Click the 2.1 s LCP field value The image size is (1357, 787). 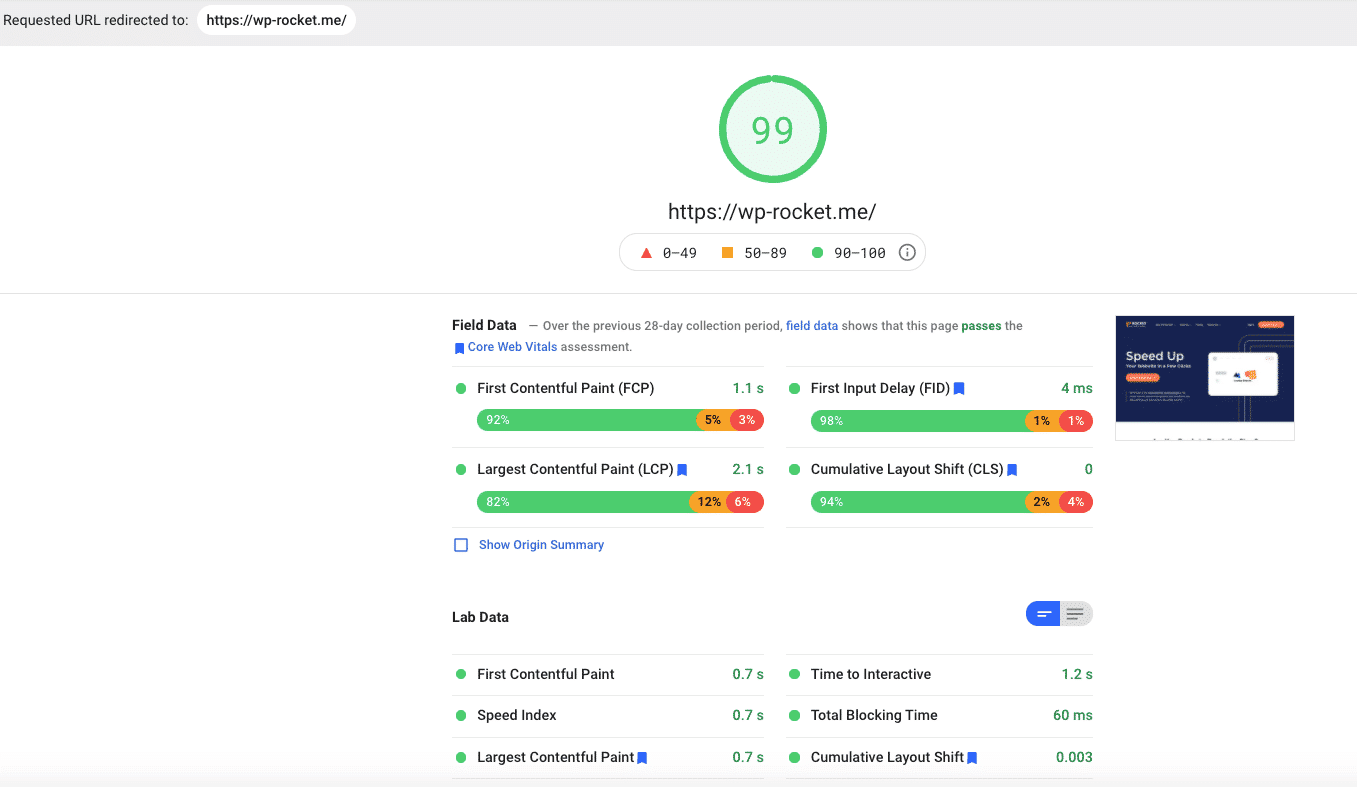(x=748, y=469)
